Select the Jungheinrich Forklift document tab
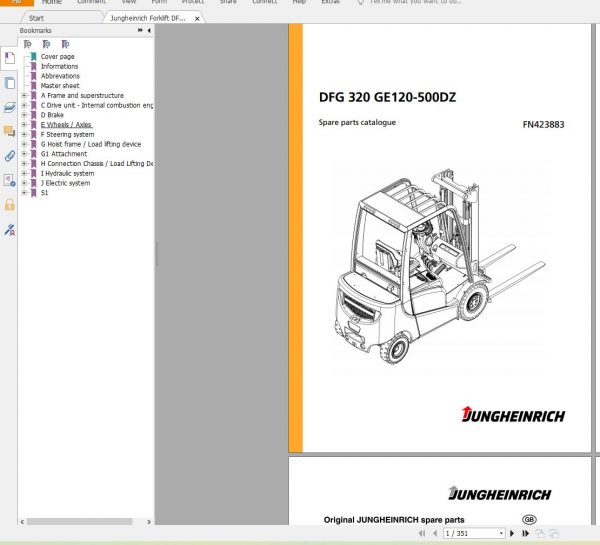 [148, 18]
